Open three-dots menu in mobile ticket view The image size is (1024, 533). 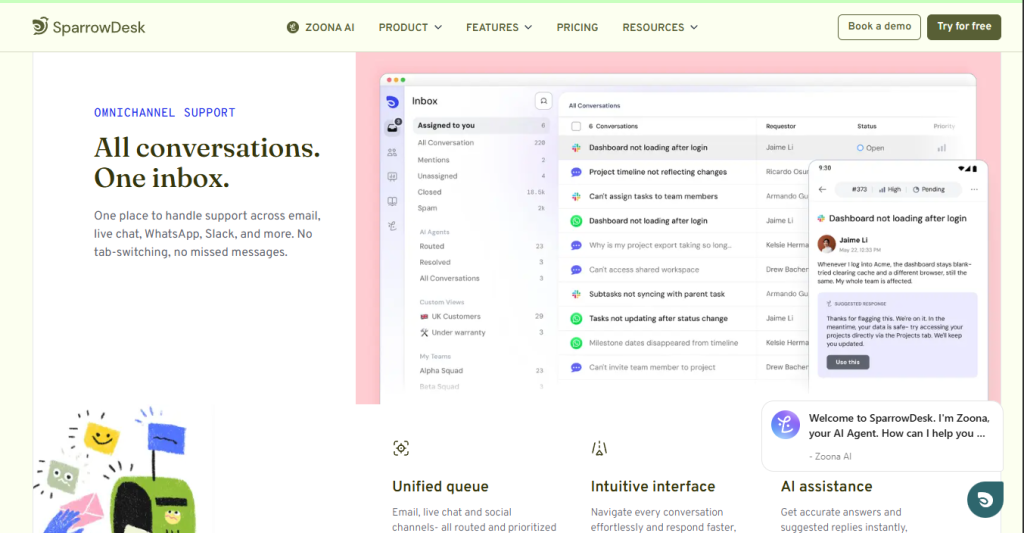click(974, 189)
